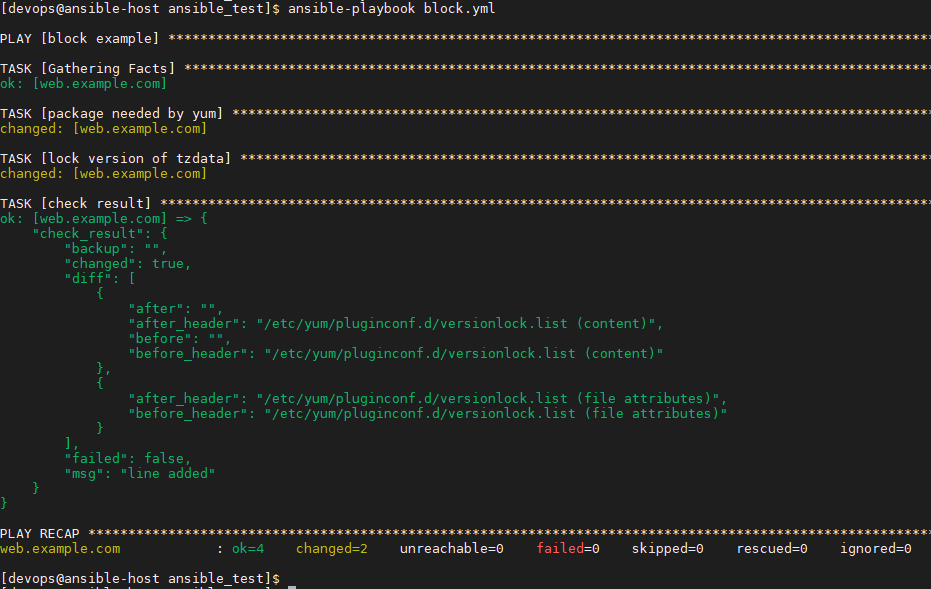This screenshot has height=589, width=931.
Task: Click 'changed: [web.example.com]' under lock version of tzdata
Action: (103, 174)
